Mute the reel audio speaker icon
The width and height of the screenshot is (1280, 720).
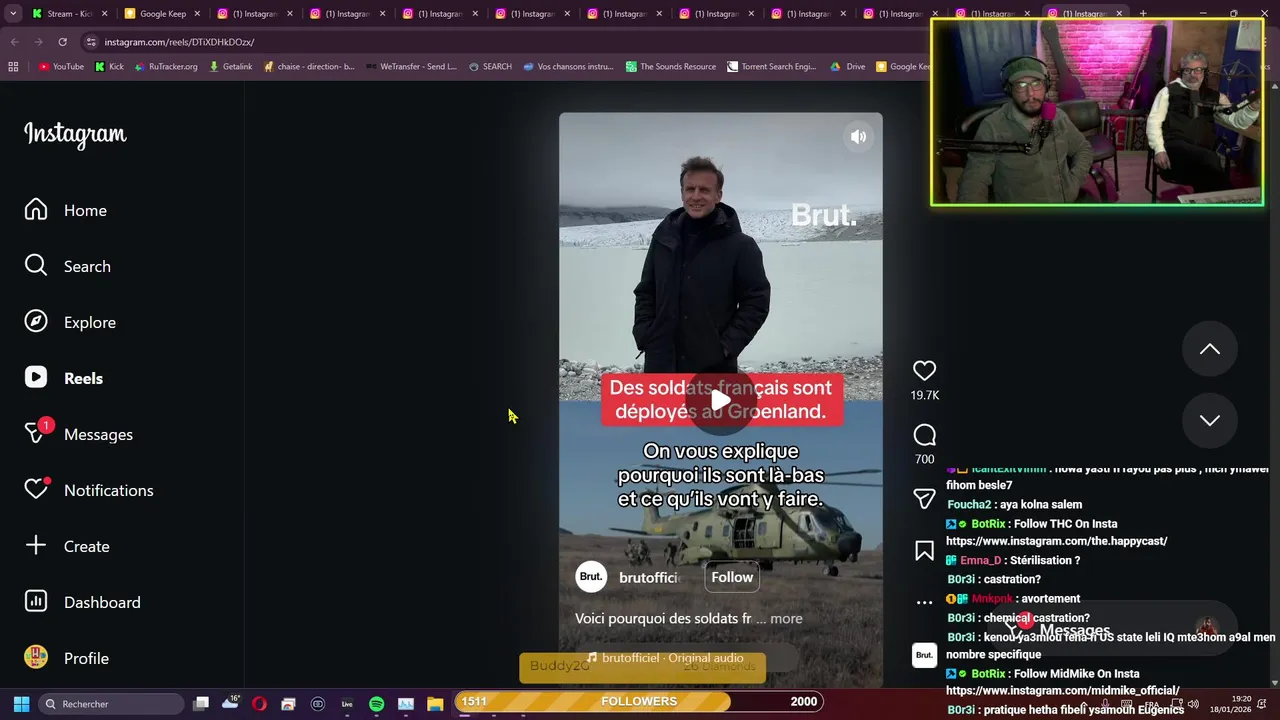click(858, 137)
